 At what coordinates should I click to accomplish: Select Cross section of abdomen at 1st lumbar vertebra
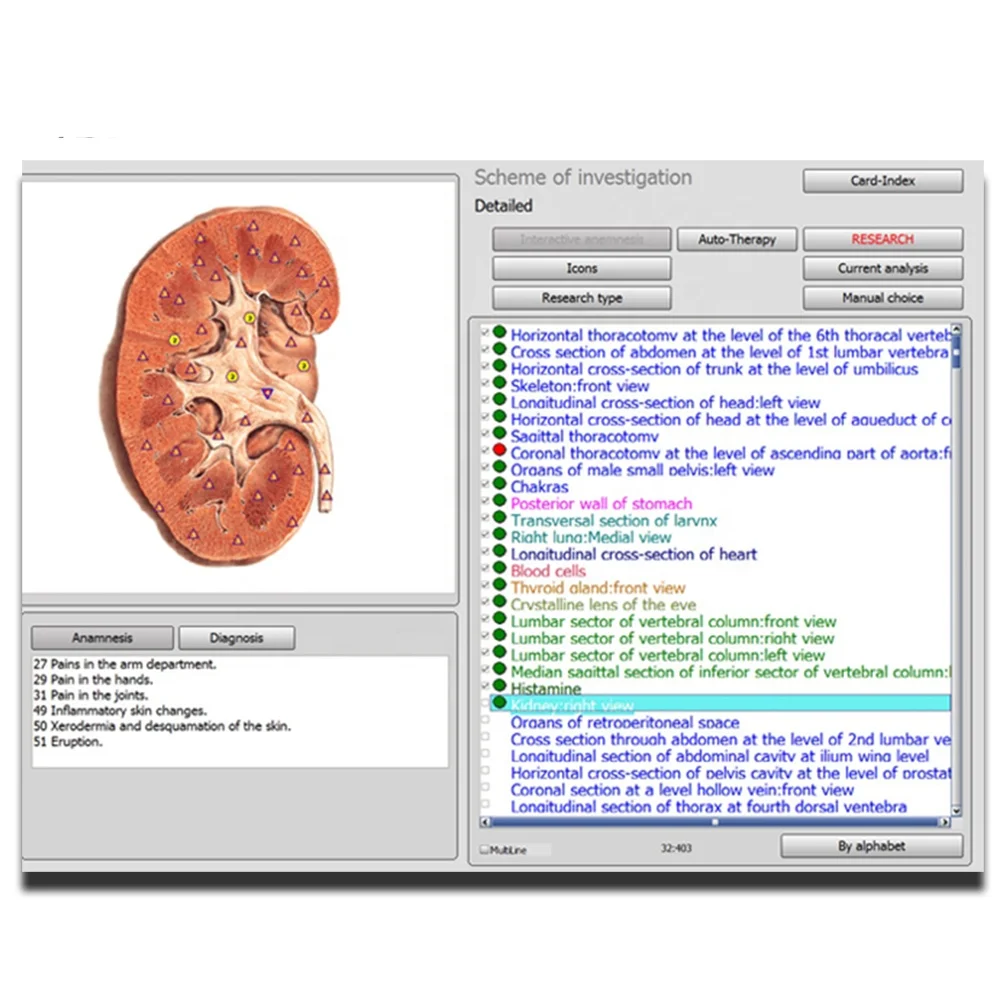pyautogui.click(x=729, y=352)
